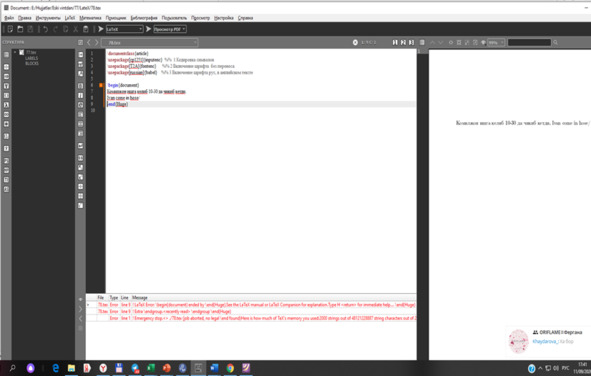Screen dimensions: 591x376
Task: Run LaTeX with the first arrow button
Action: click(x=101, y=29)
